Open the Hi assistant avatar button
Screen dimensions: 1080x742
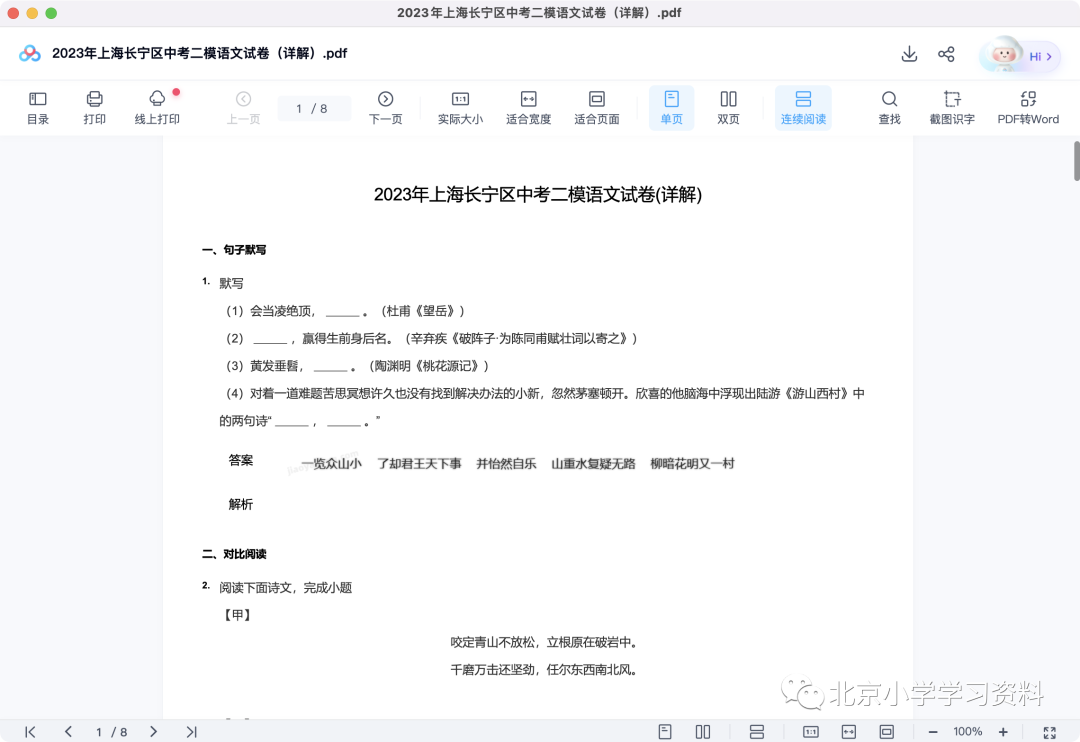click(1020, 55)
